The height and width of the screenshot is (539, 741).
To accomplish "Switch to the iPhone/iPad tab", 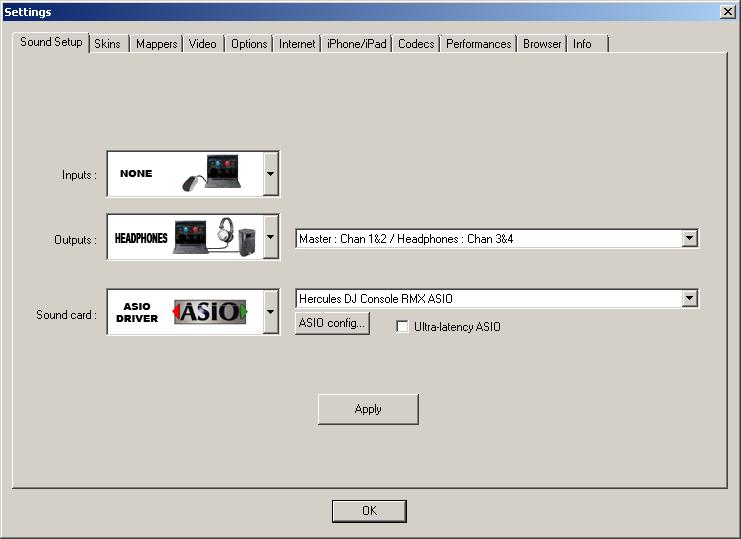I will [x=356, y=44].
